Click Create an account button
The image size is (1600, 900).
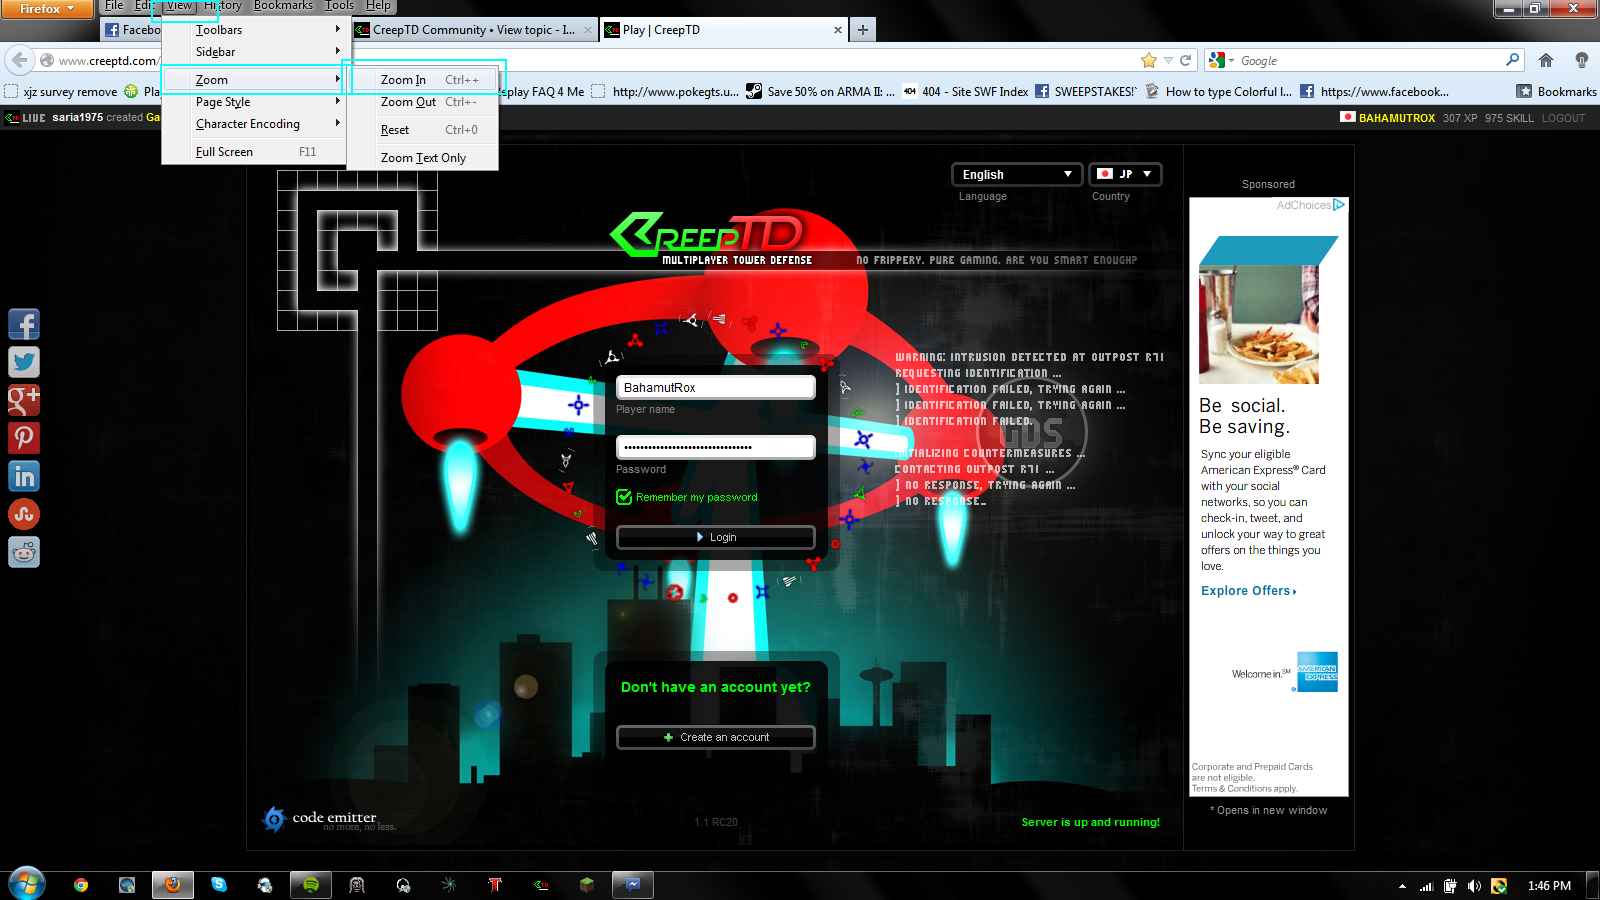716,737
